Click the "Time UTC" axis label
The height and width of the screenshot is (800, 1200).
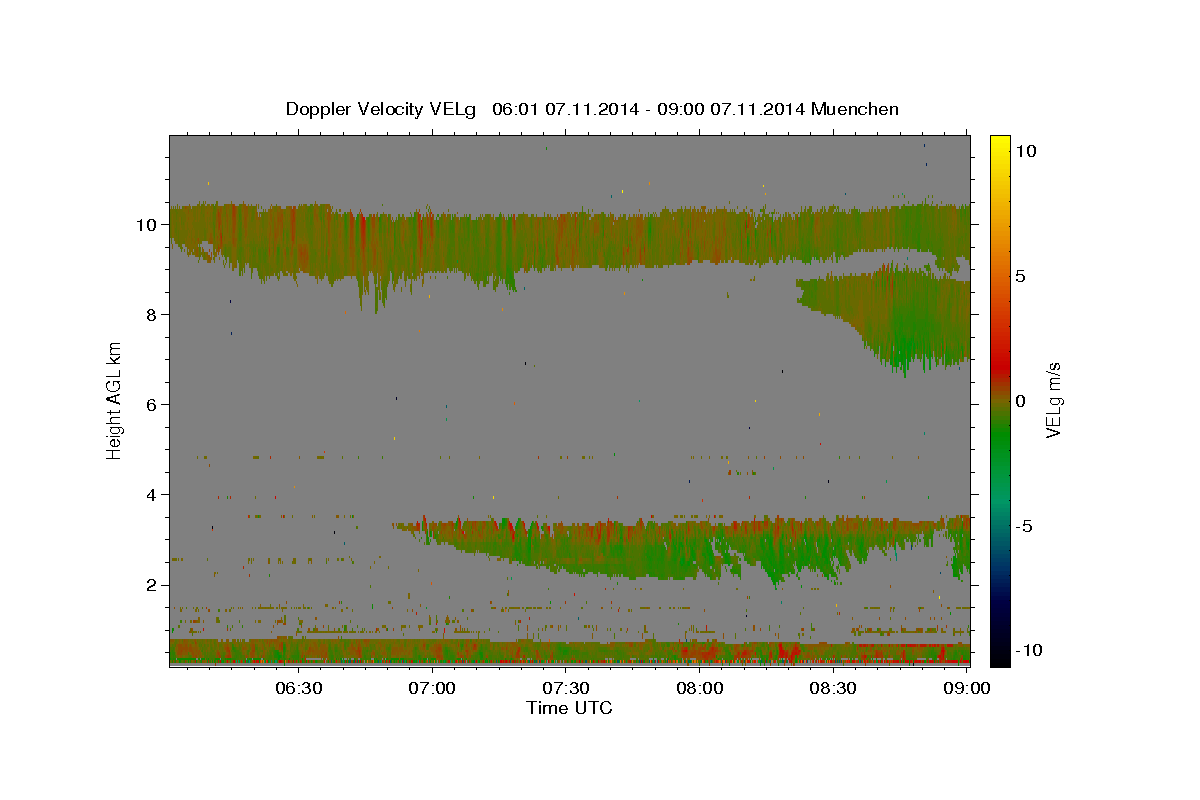coord(569,708)
